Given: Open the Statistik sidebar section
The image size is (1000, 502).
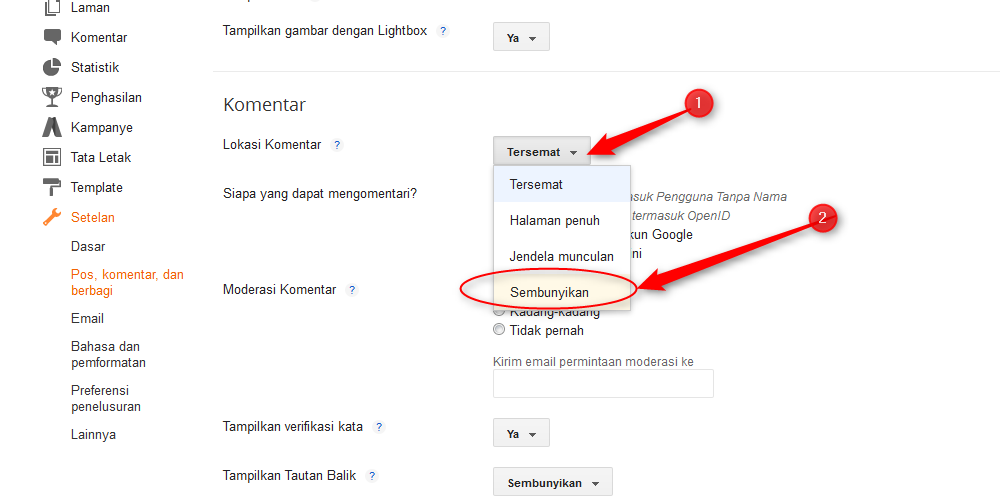Looking at the screenshot, I should pyautogui.click(x=95, y=67).
